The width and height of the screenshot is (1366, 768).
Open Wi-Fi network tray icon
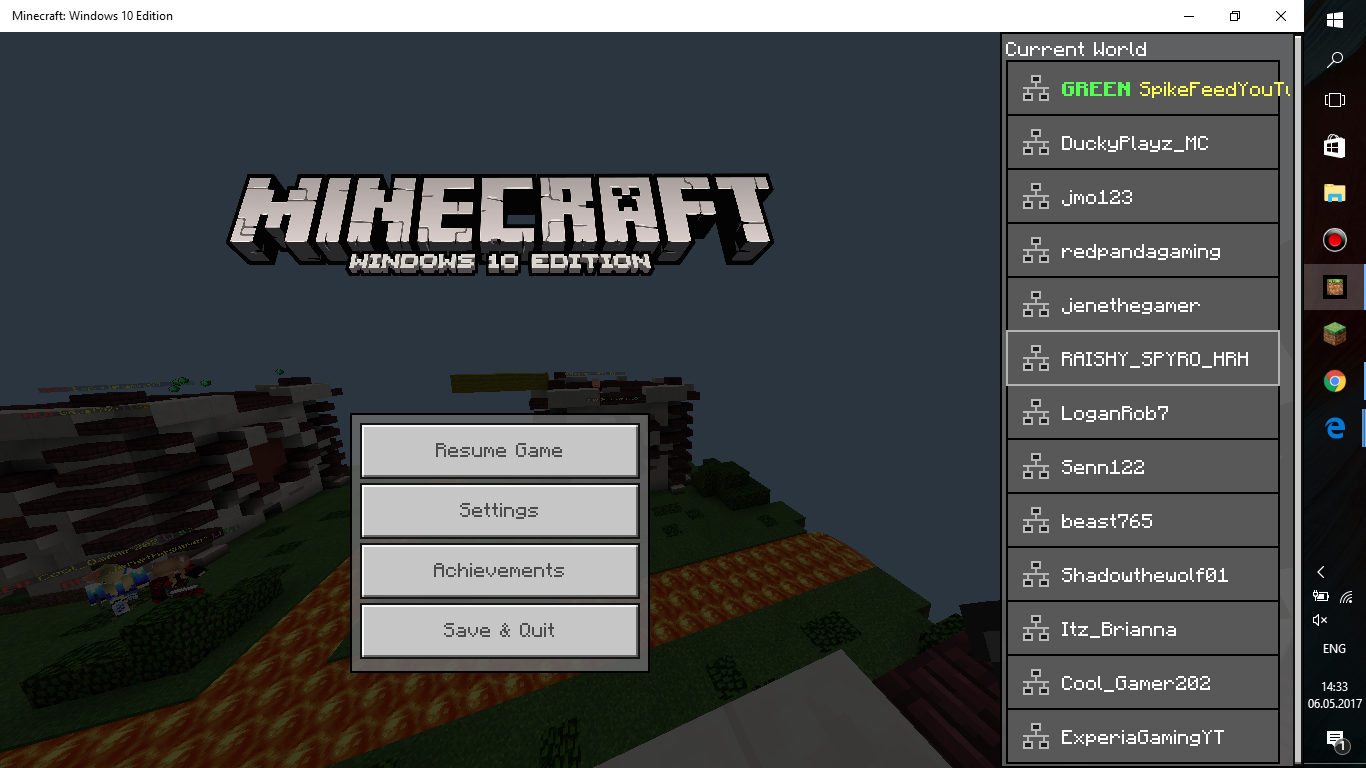click(1348, 597)
